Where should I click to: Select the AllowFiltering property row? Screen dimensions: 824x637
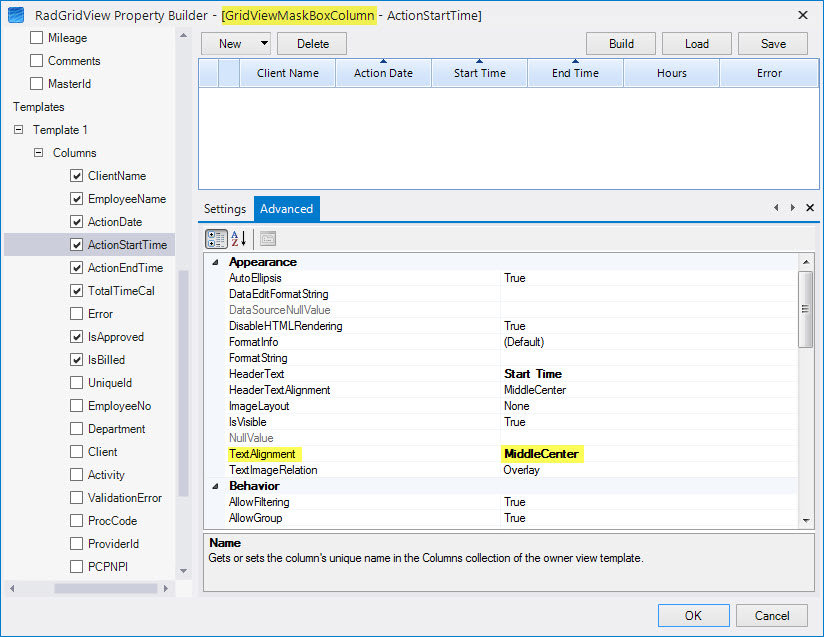pyautogui.click(x=513, y=502)
